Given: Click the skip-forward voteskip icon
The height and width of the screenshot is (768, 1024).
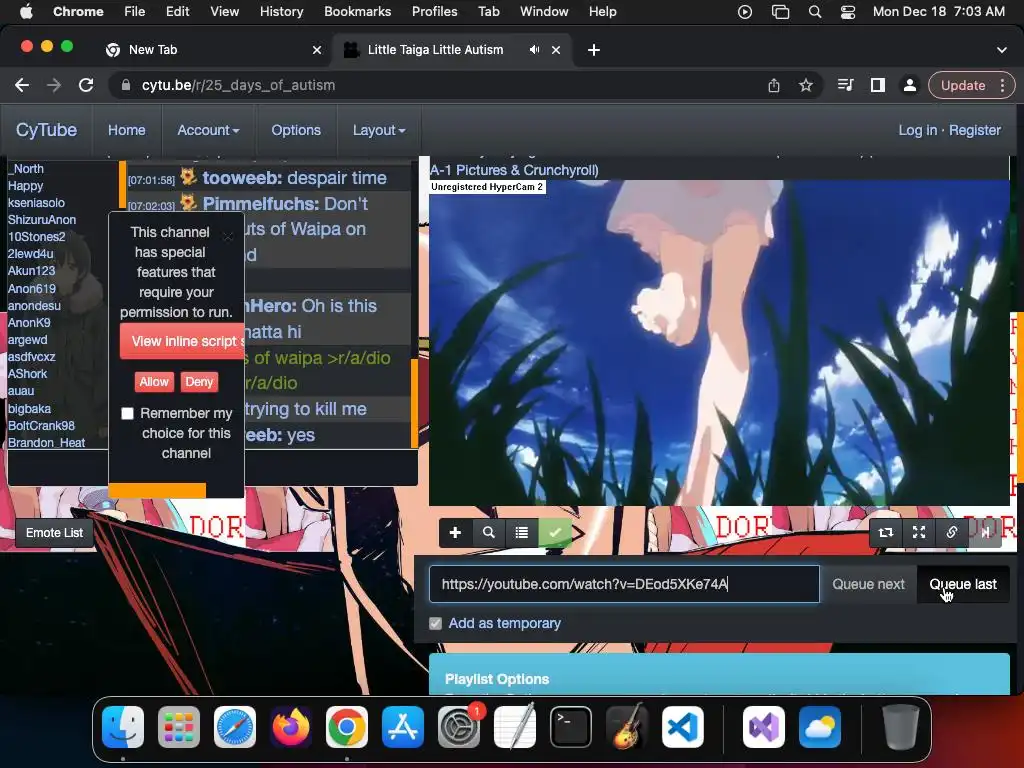Looking at the screenshot, I should (x=985, y=533).
